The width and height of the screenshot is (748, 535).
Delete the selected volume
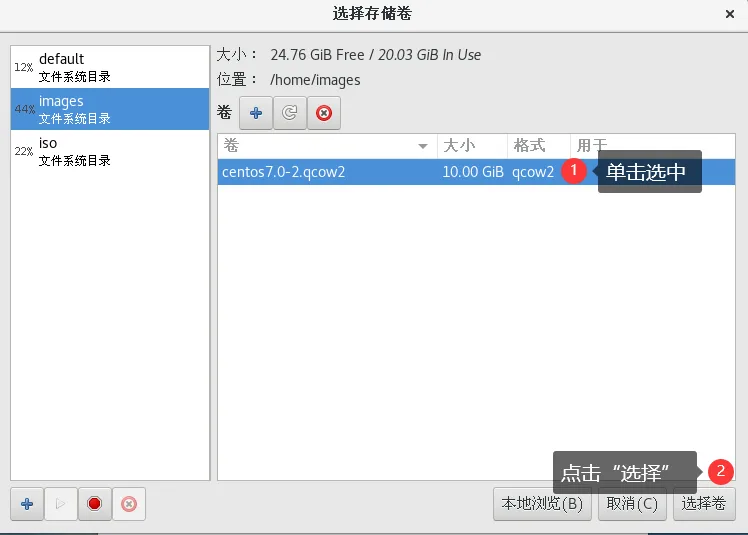pos(324,113)
